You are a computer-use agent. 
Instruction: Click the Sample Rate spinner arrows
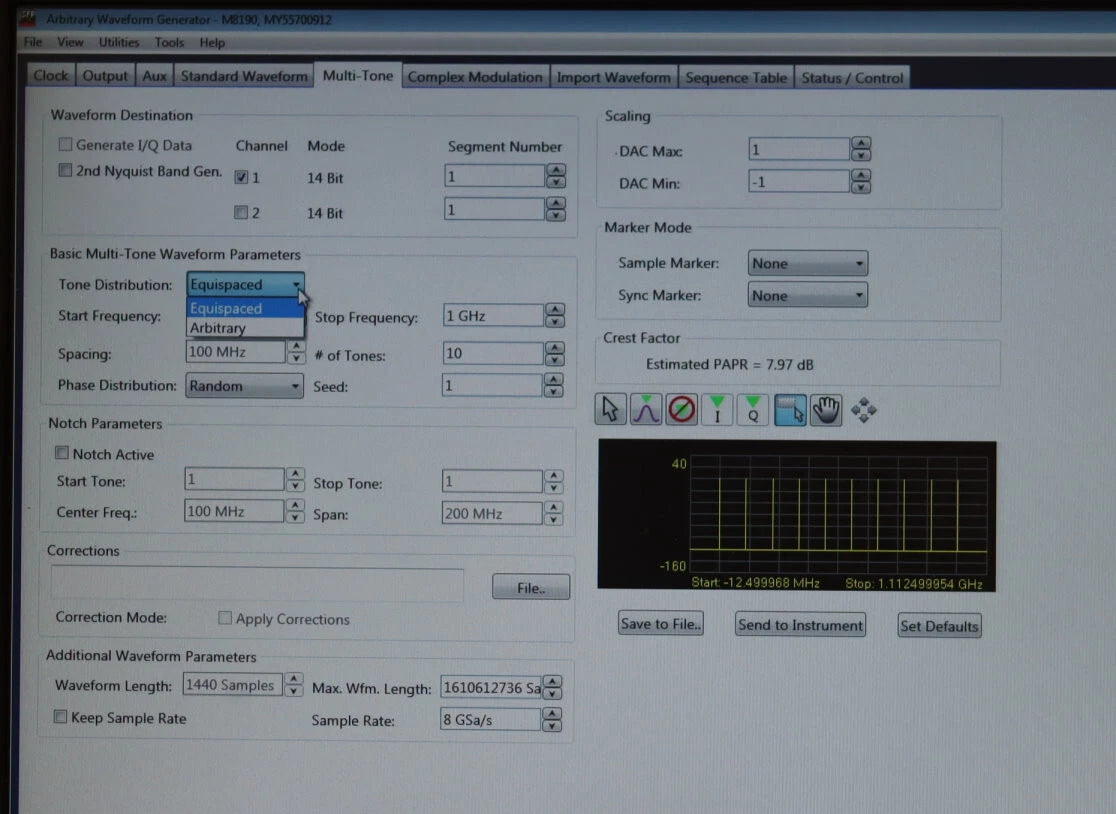pyautogui.click(x=552, y=719)
